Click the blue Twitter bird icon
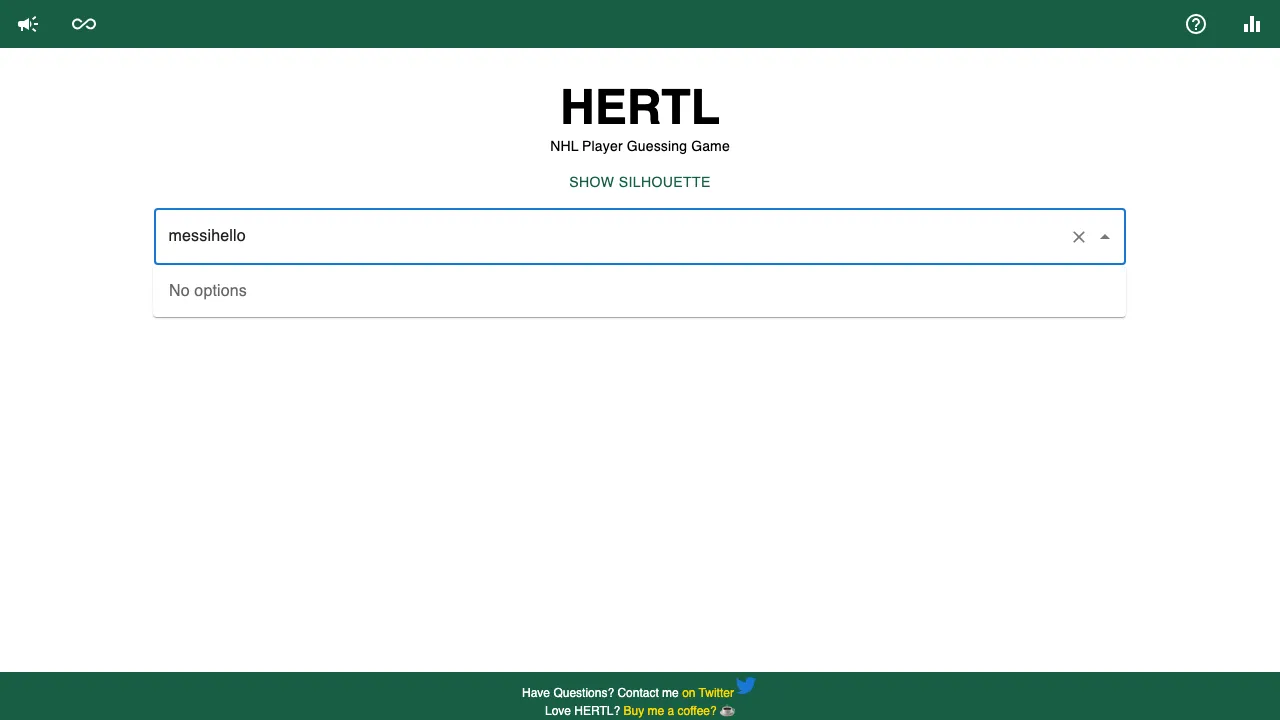This screenshot has width=1280, height=720. coord(746,686)
